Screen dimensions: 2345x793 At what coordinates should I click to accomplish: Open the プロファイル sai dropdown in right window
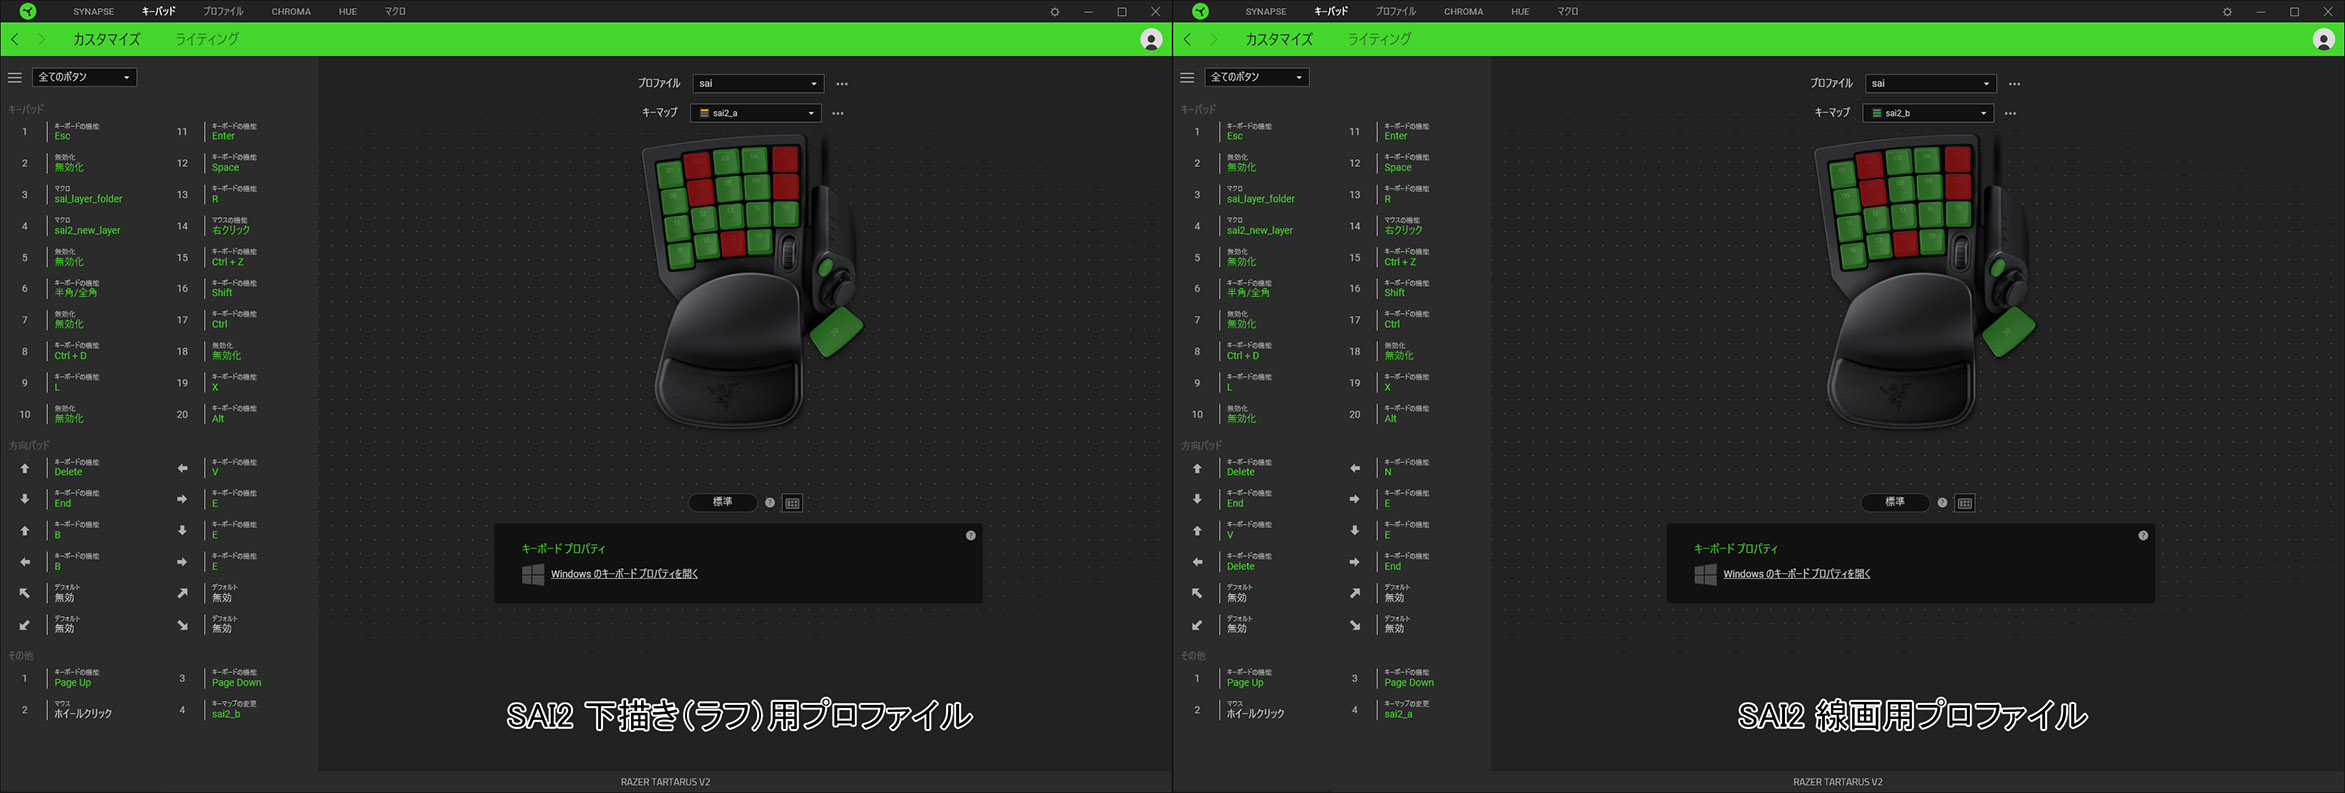(1930, 84)
